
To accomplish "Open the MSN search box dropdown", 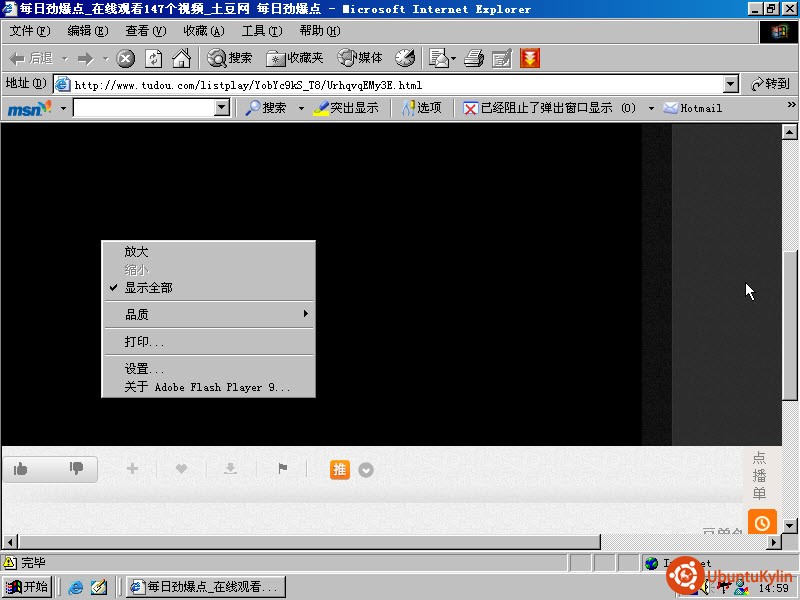I will [222, 108].
